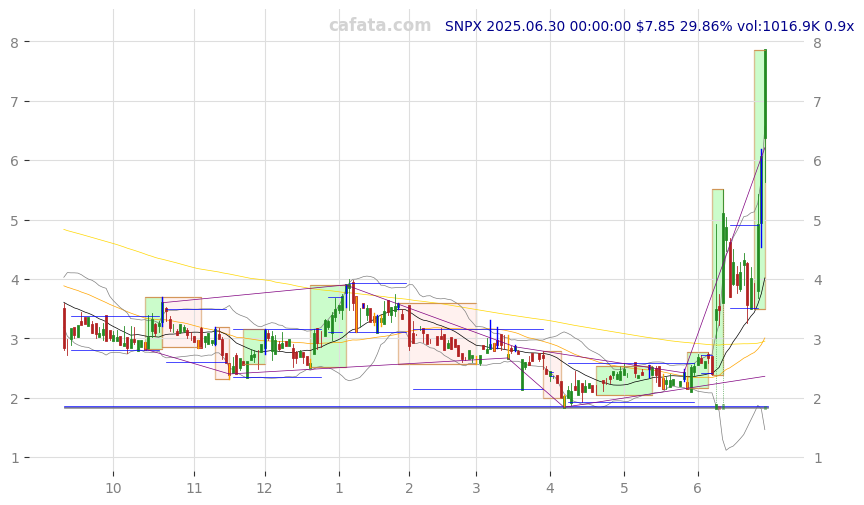Image resolution: width=864 pixels, height=505 pixels.
Task: Click x-axis month label 10
Action: click(x=113, y=488)
